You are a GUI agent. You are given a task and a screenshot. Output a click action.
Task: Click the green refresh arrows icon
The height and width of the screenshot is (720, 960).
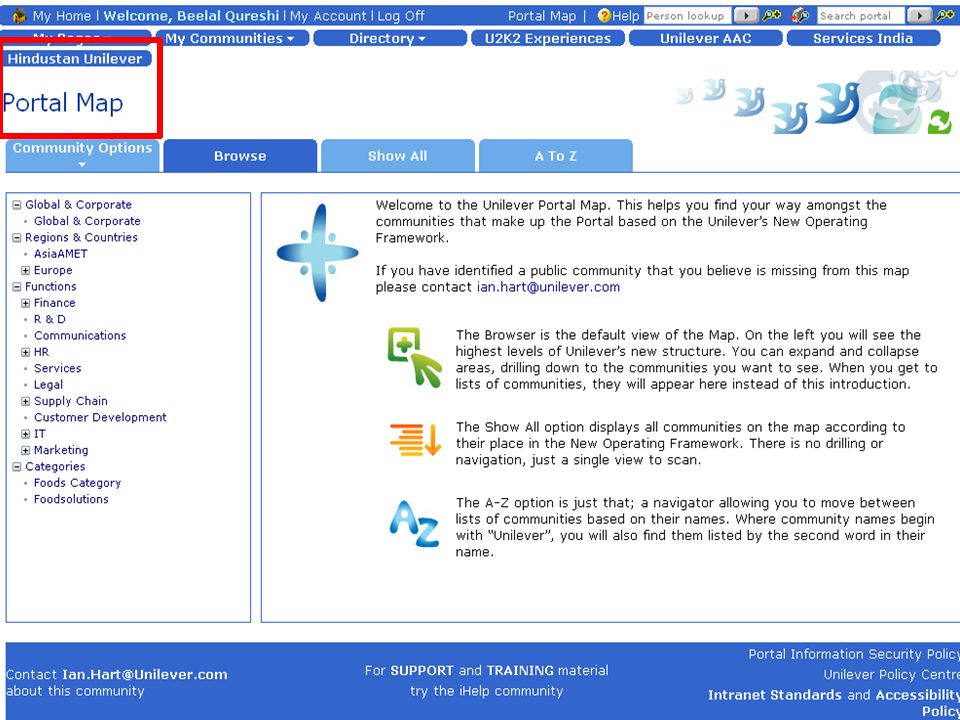click(x=939, y=122)
